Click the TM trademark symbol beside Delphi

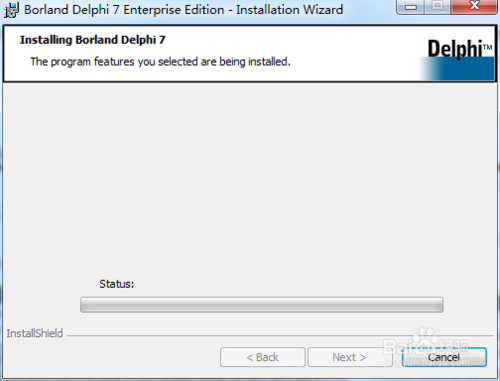coord(487,47)
